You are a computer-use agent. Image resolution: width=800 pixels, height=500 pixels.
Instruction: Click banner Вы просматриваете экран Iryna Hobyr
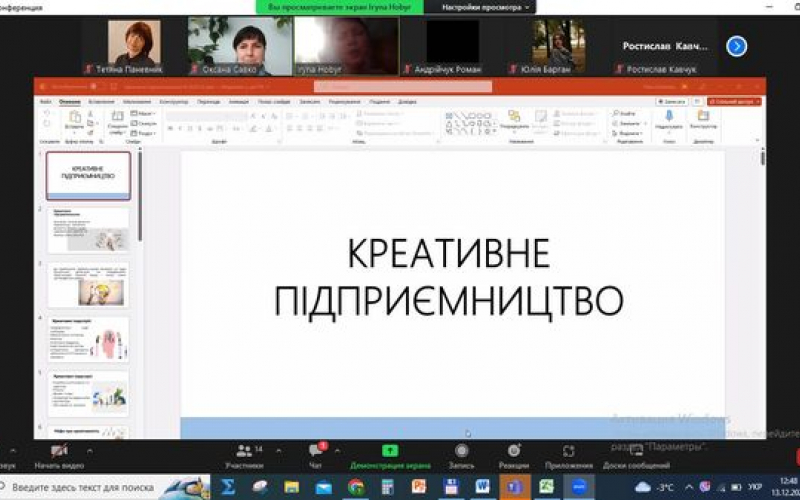(339, 7)
